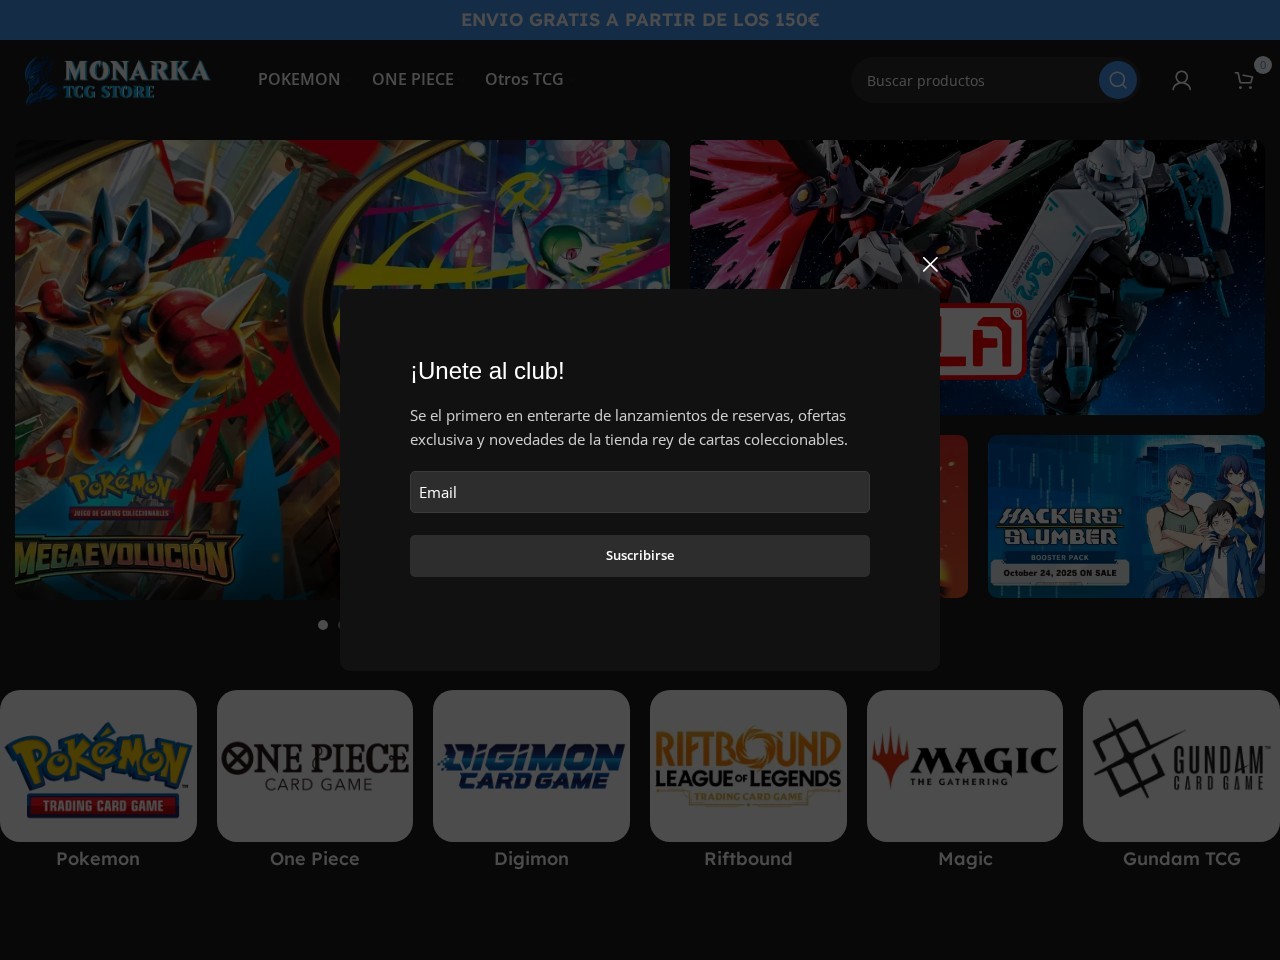Click the free shipping banner text

640,19
